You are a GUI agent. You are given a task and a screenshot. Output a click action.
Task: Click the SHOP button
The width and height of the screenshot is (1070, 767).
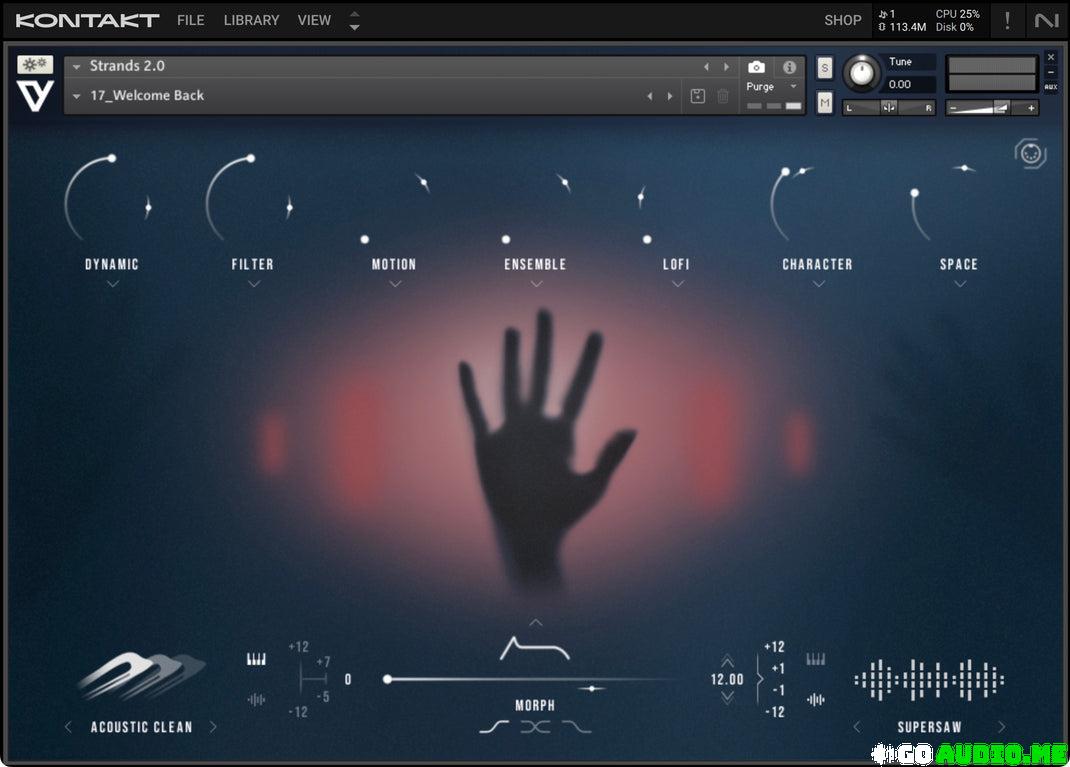pos(842,20)
